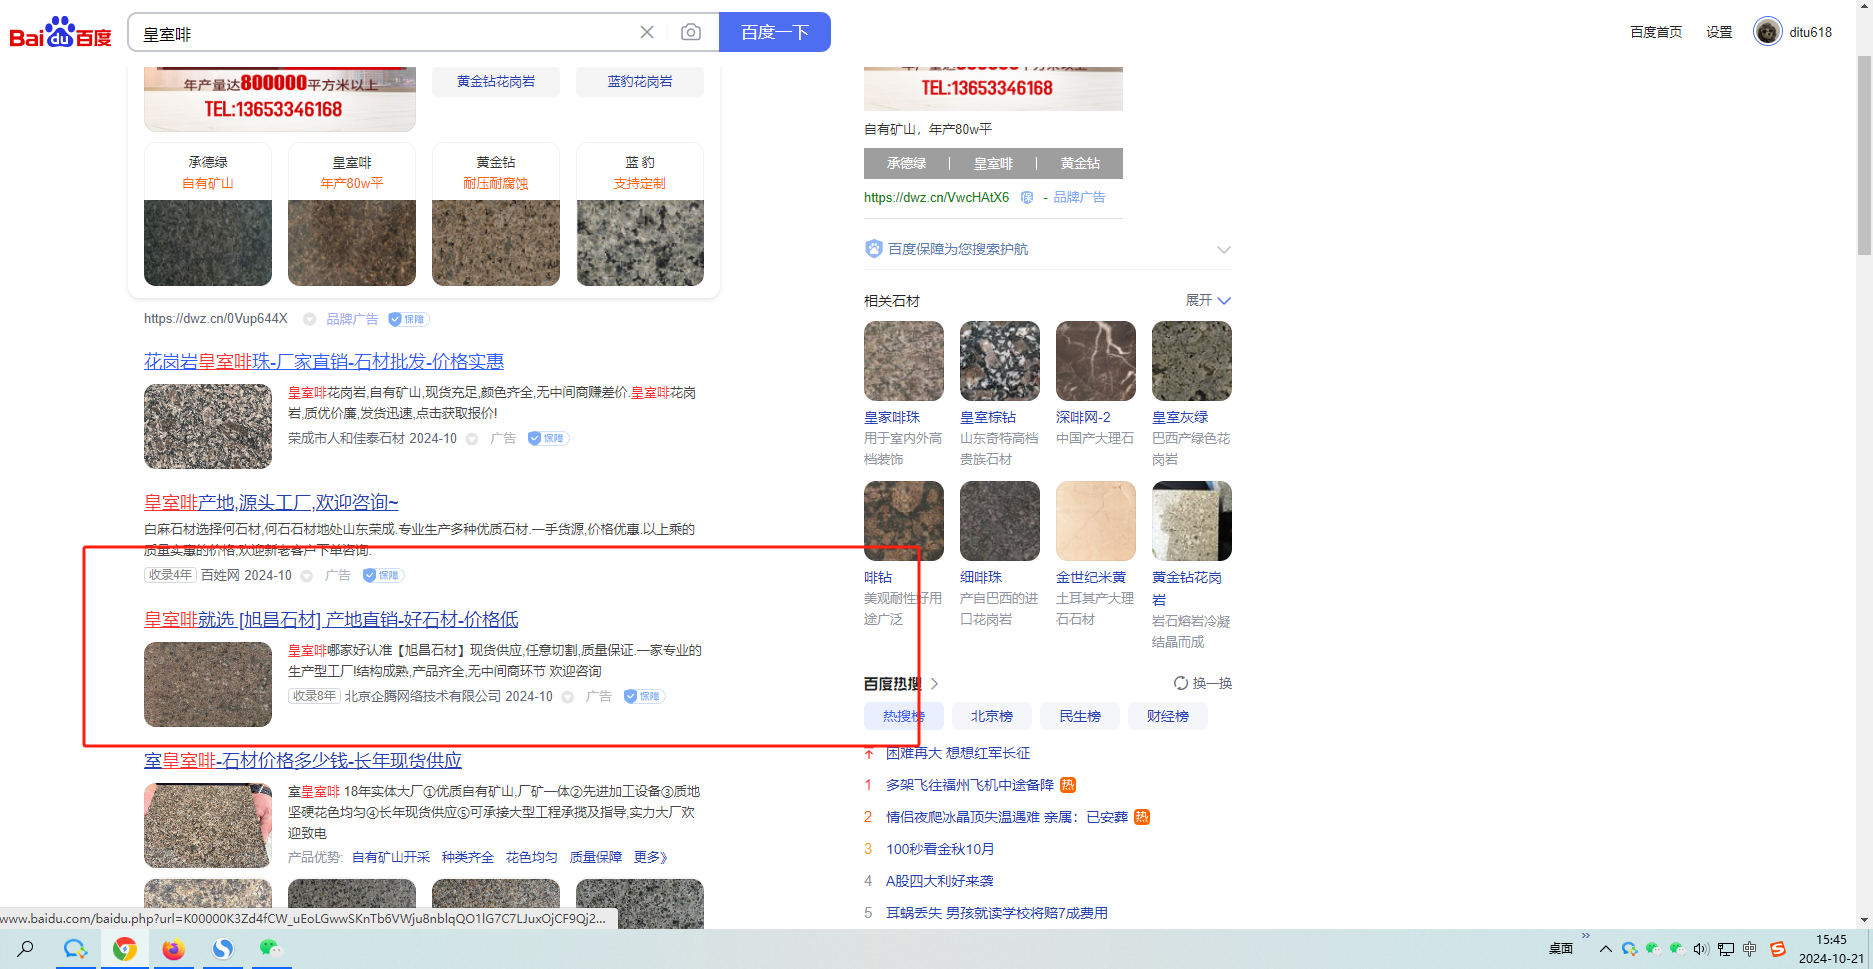The image size is (1873, 969).
Task: Open the dropdown arrow beside https://dwz.cn/0Vup644X
Action: (x=310, y=319)
